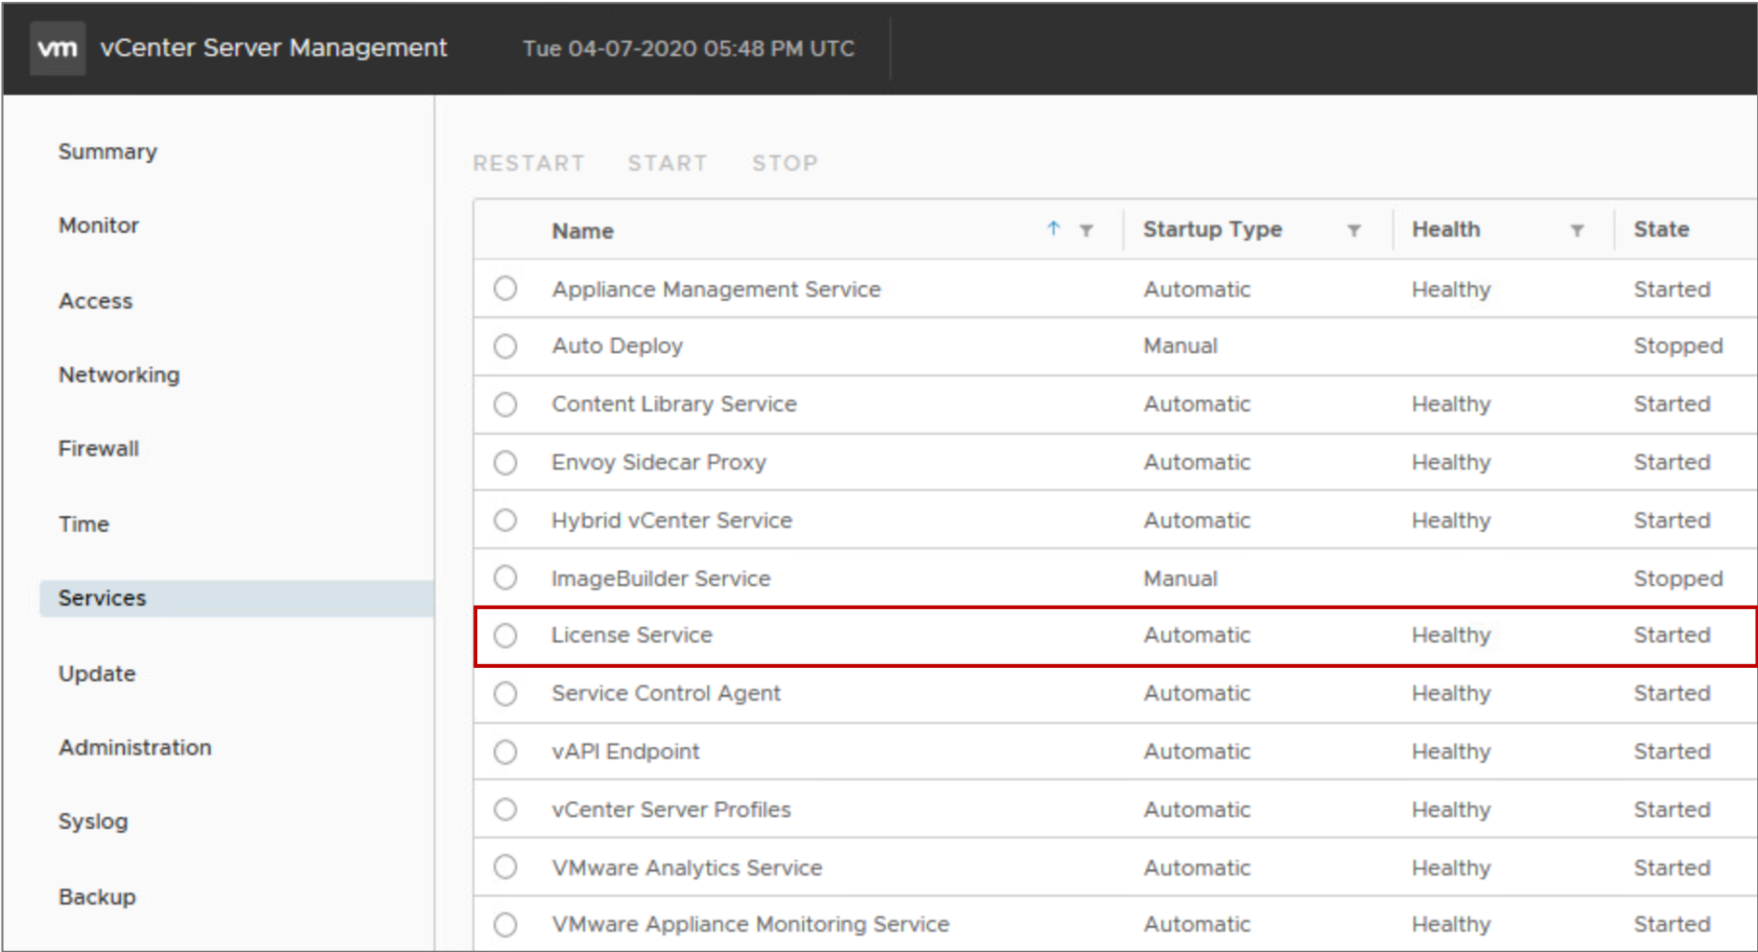Click the Name column header
Screen dimensions: 1758x952
click(583, 231)
